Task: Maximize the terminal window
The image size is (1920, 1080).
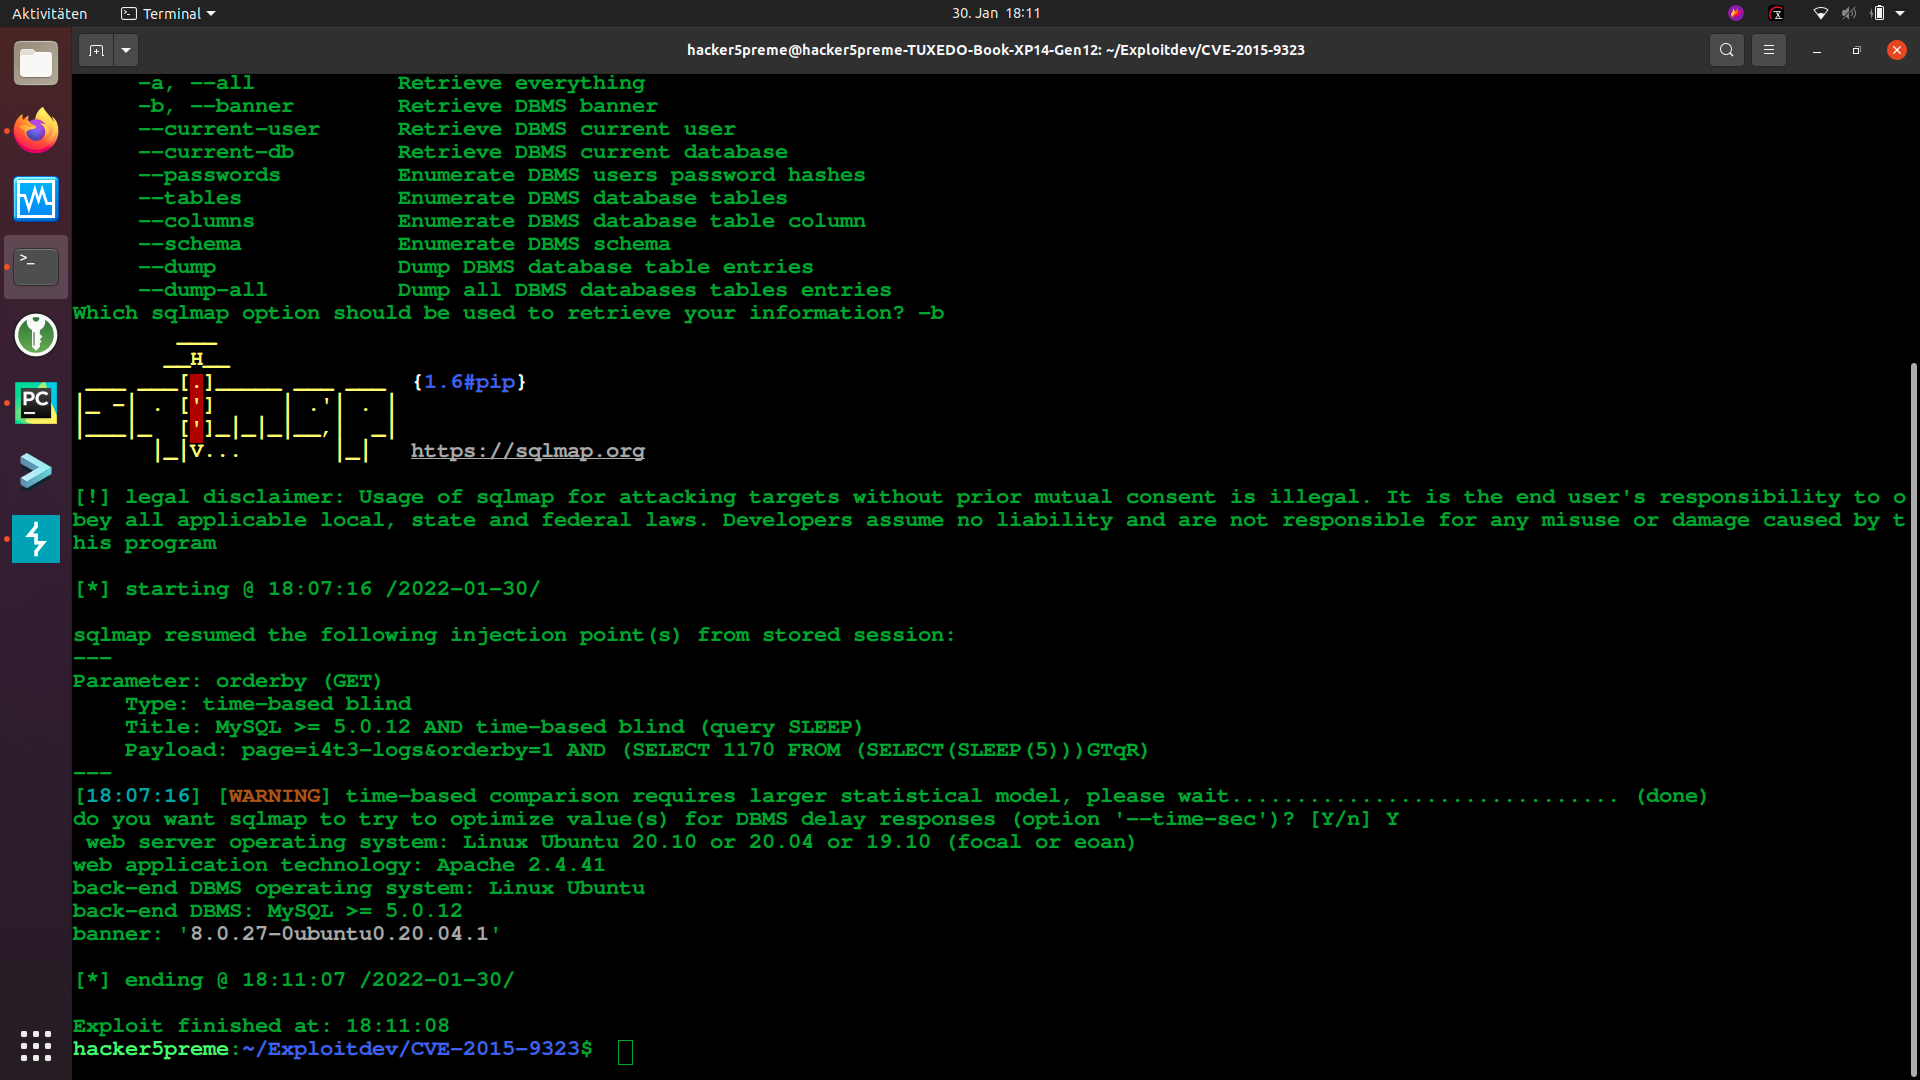Action: 1857,50
